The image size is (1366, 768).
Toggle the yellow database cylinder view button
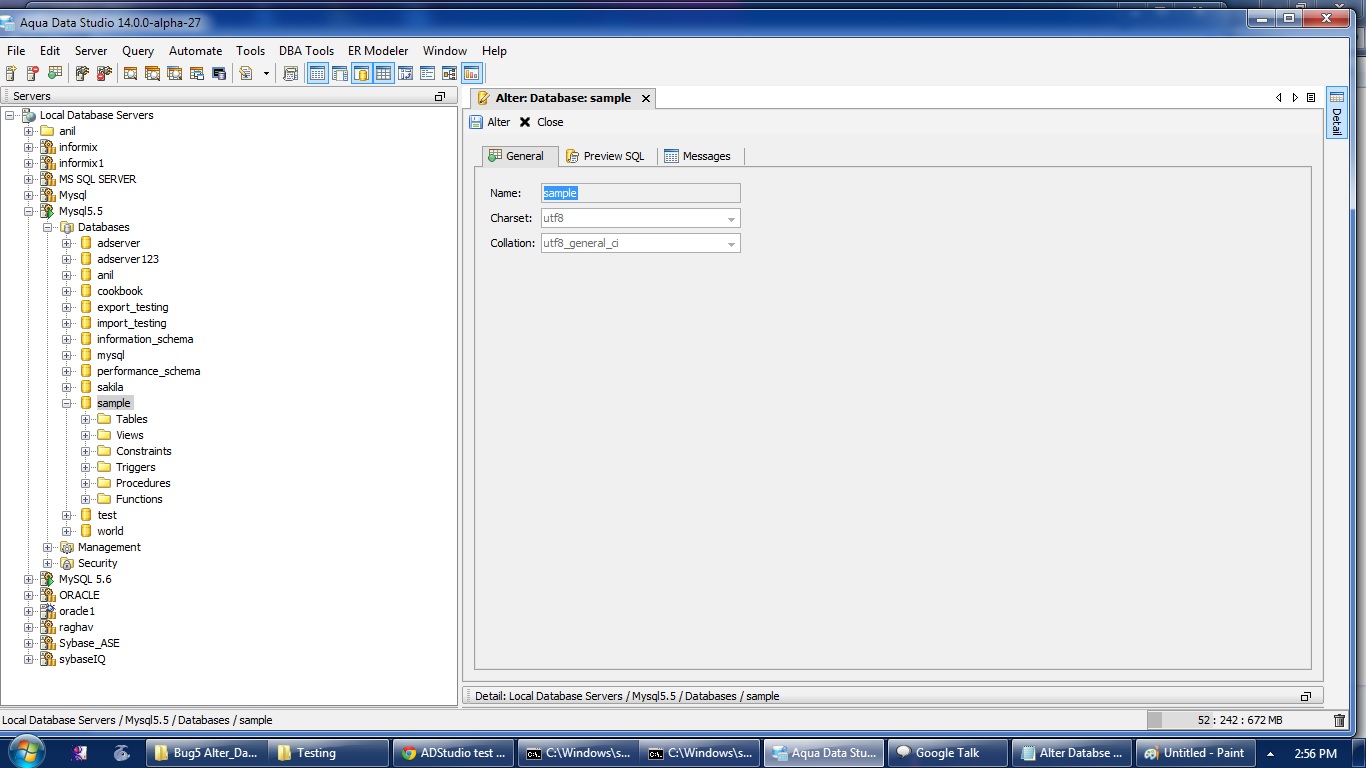pyautogui.click(x=362, y=73)
